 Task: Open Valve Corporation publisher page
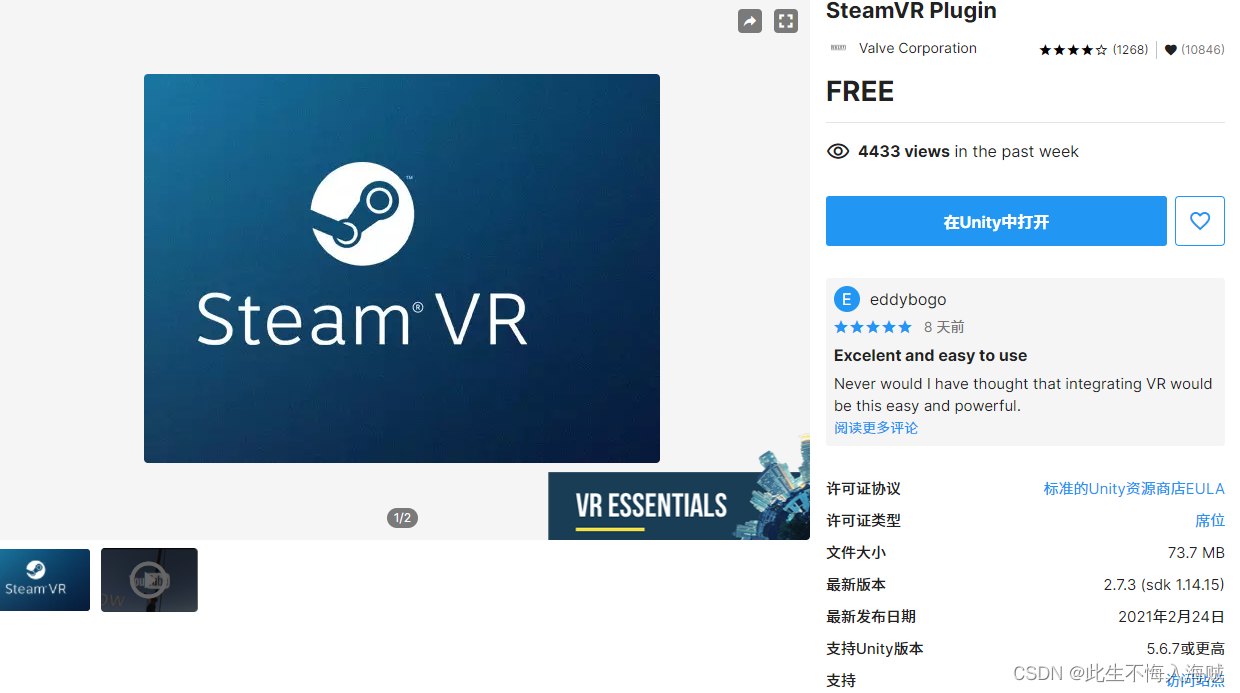pyautogui.click(x=918, y=48)
